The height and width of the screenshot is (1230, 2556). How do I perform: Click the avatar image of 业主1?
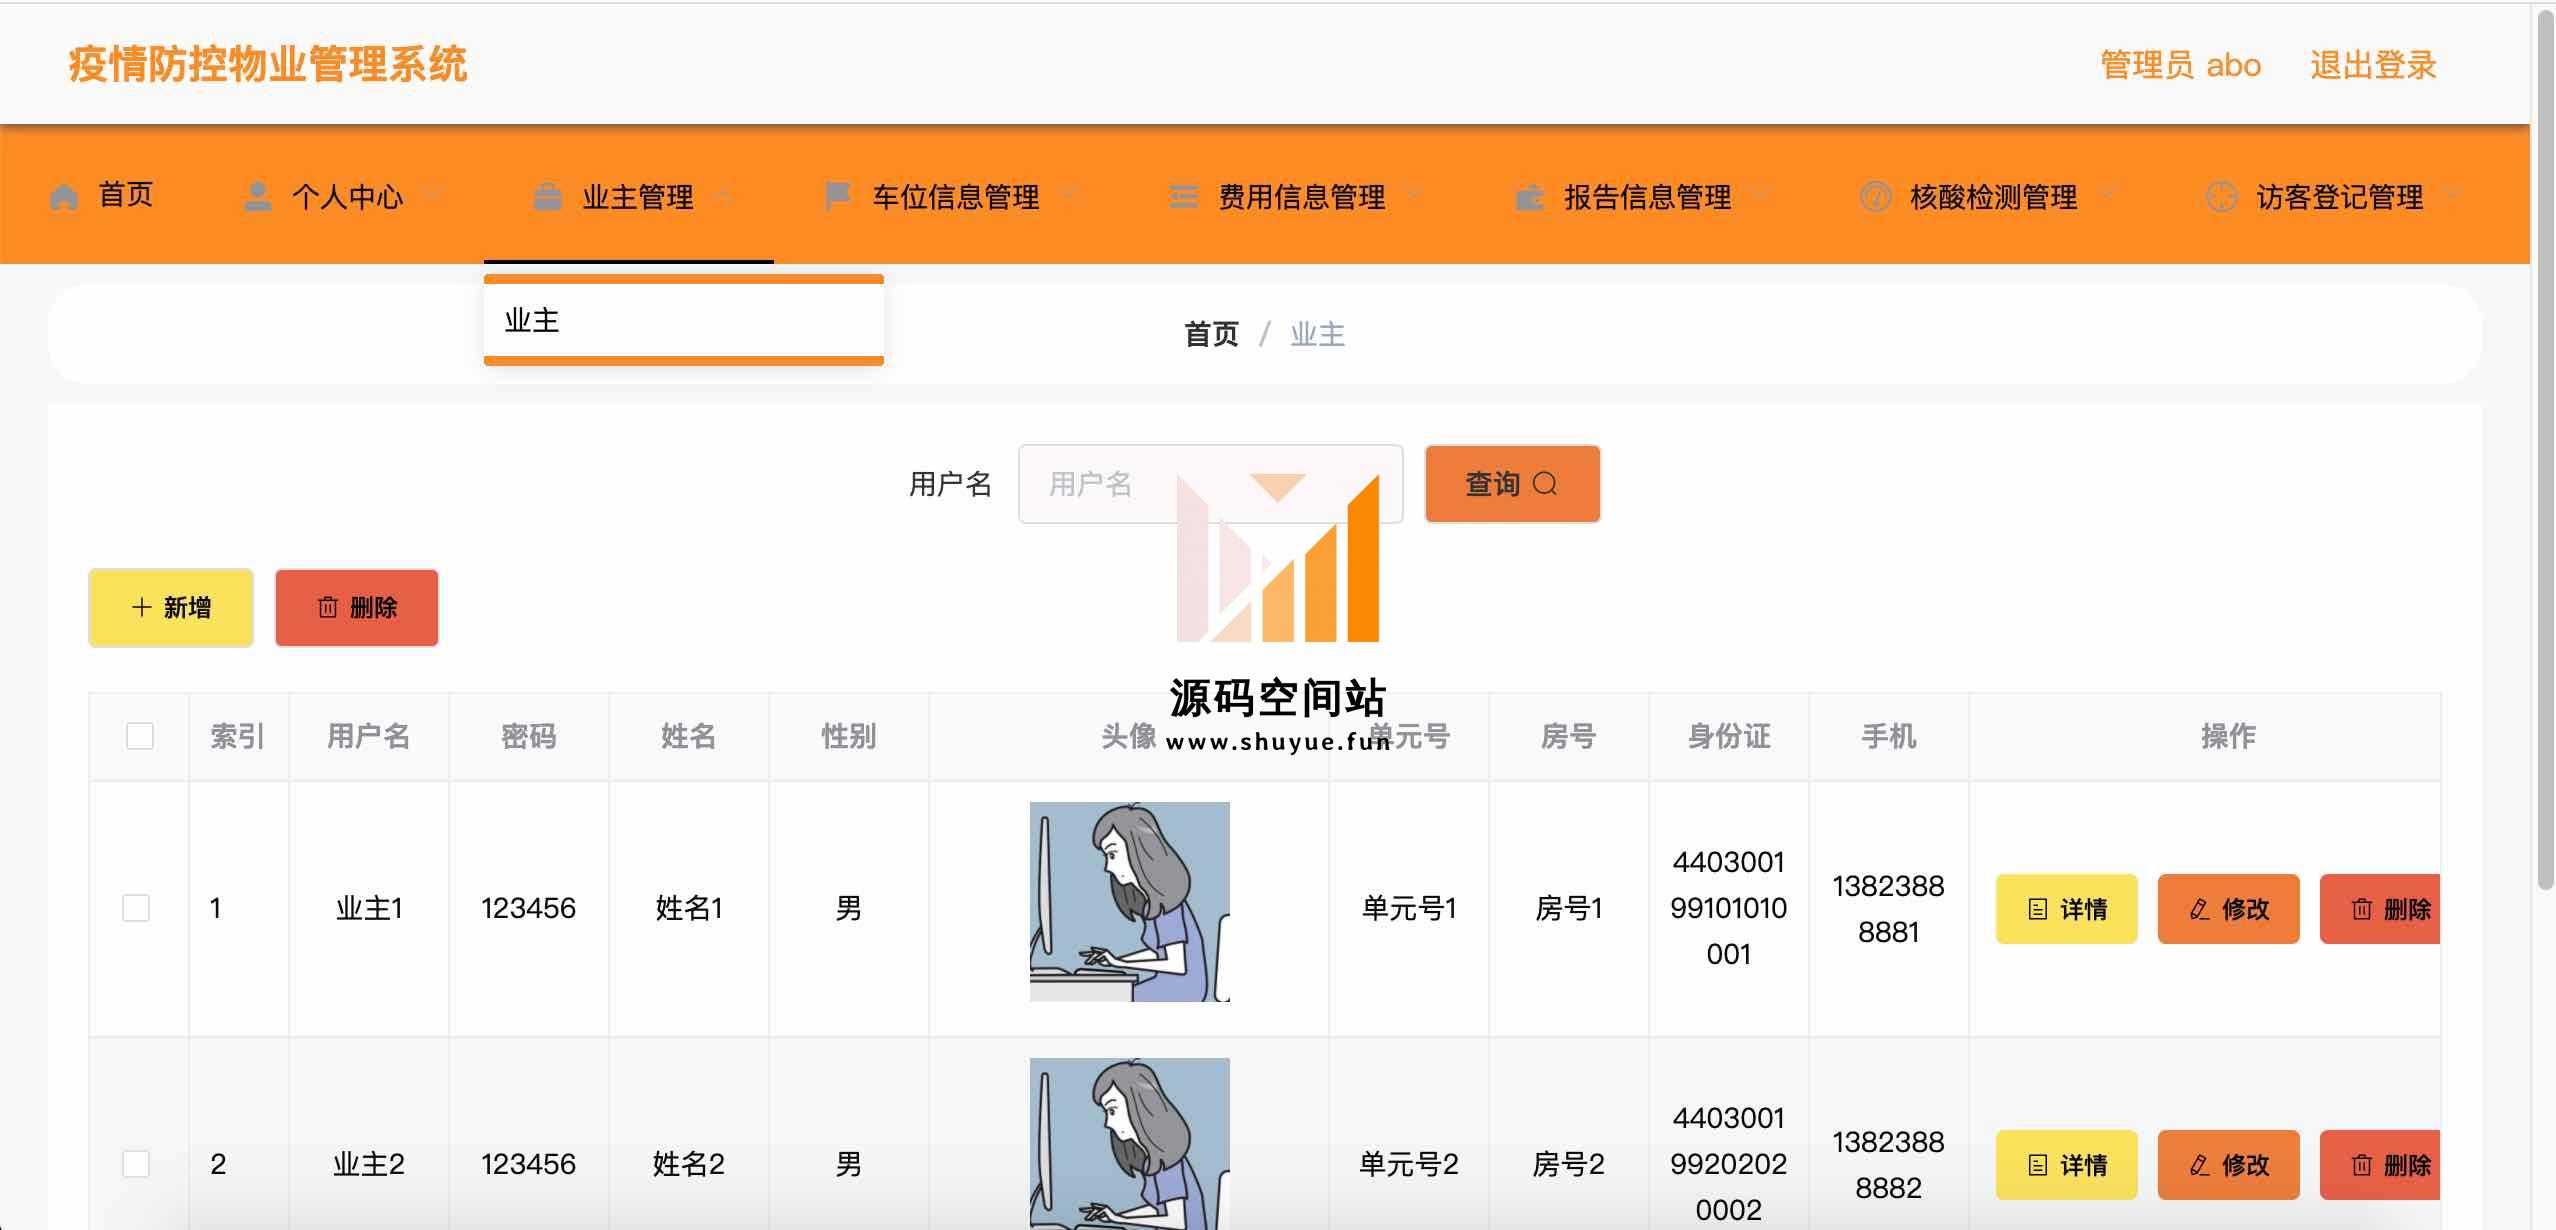click(x=1130, y=902)
